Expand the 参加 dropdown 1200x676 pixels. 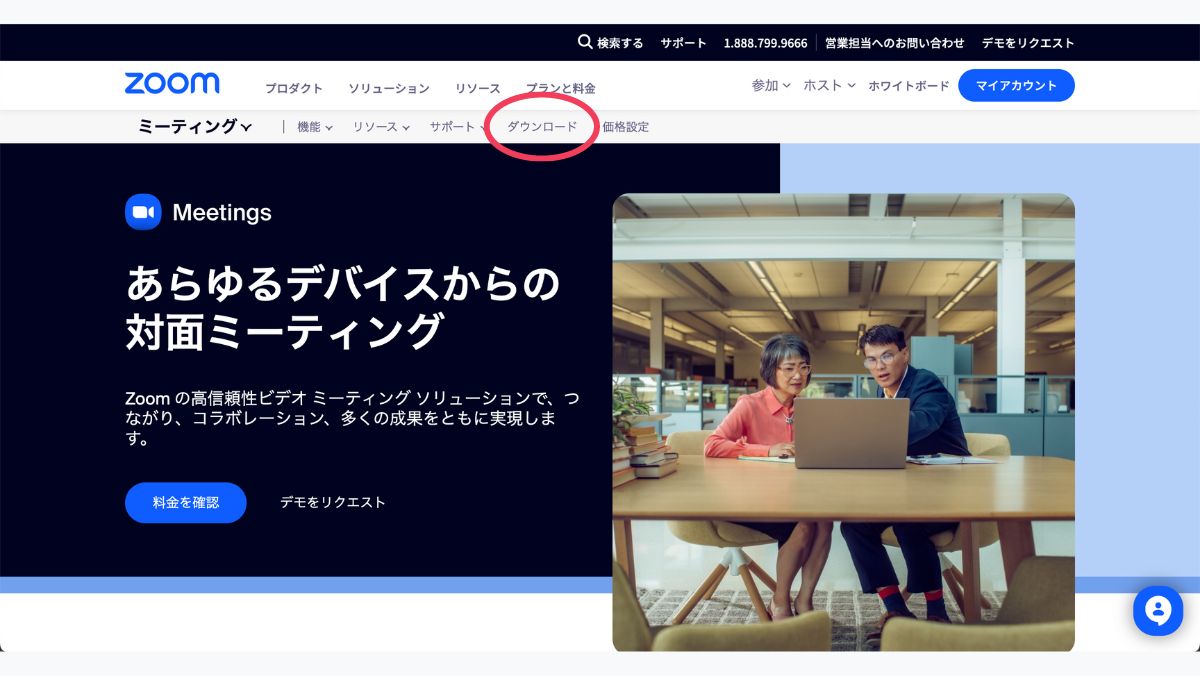771,86
